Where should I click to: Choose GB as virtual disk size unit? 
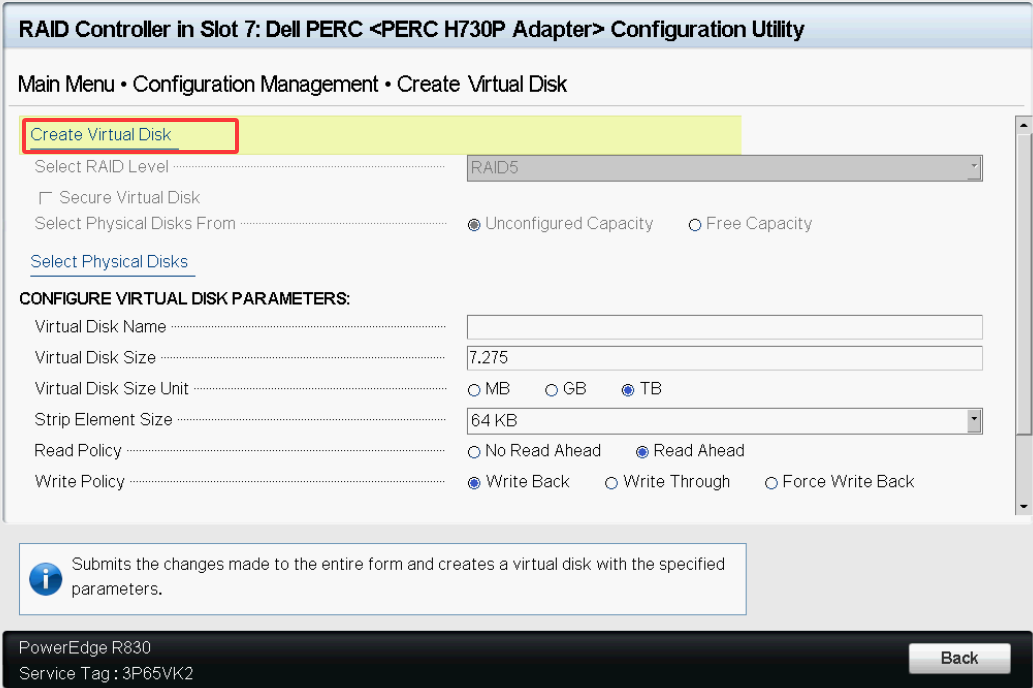click(551, 390)
